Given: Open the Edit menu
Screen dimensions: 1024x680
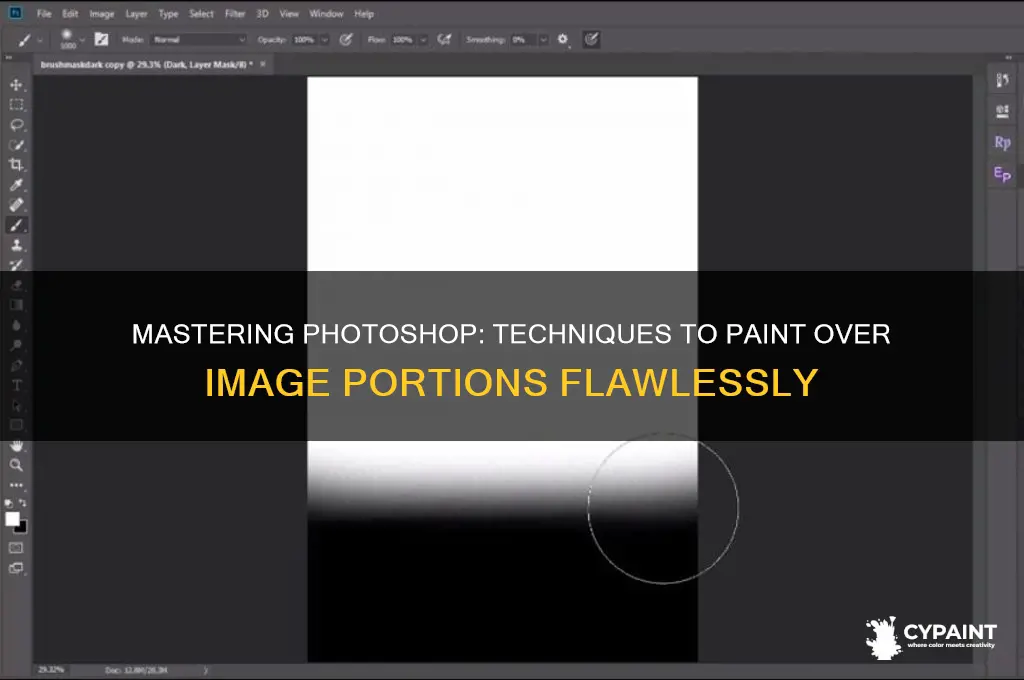Looking at the screenshot, I should coord(71,14).
